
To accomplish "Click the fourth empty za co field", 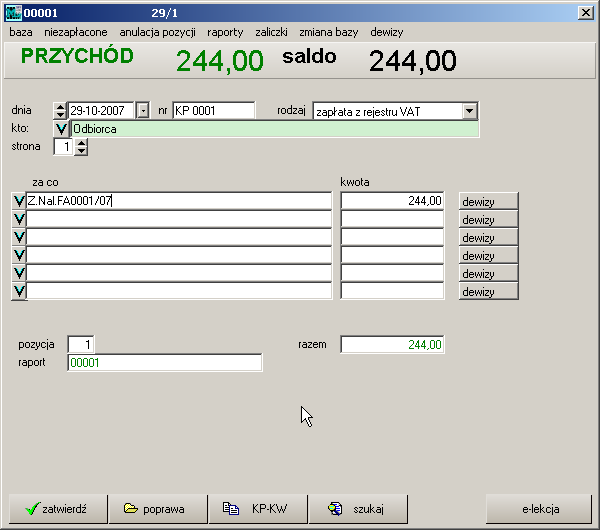I will (179, 255).
